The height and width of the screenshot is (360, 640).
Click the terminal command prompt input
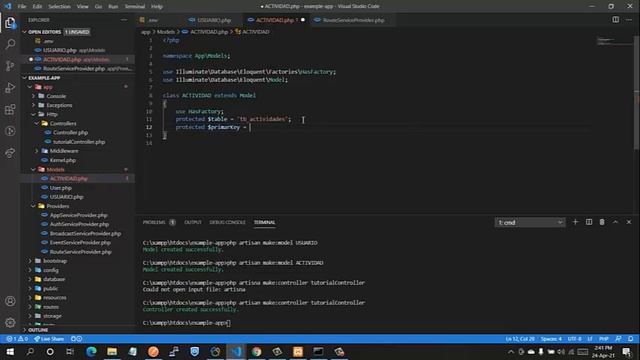tap(229, 323)
